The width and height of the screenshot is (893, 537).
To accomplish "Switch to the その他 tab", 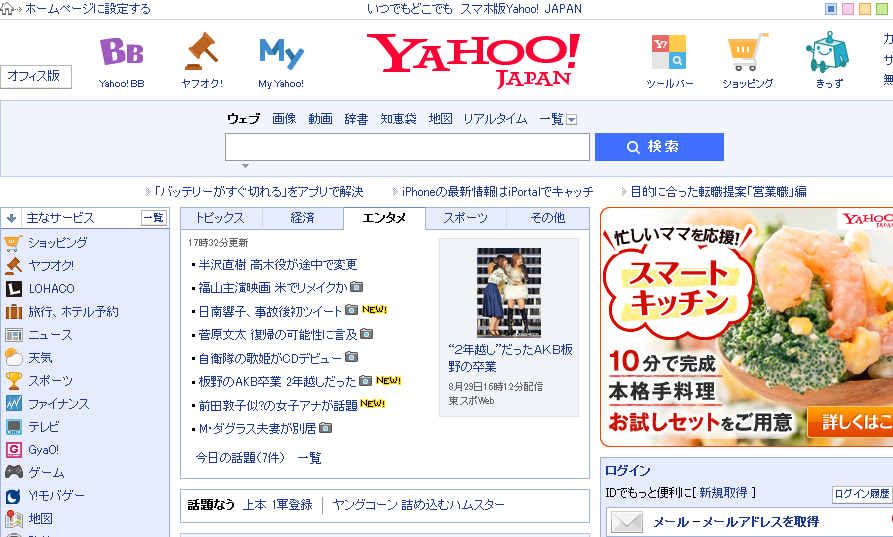I will [548, 218].
